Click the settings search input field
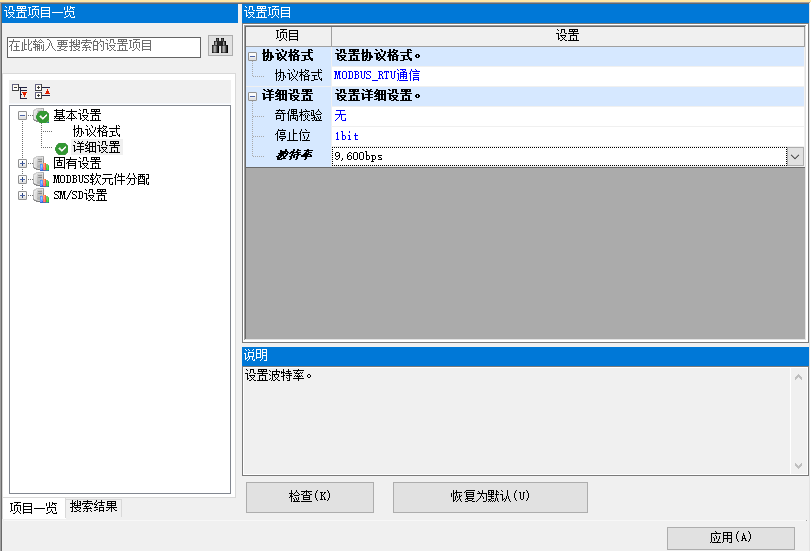Image resolution: width=811 pixels, height=551 pixels. click(x=104, y=46)
